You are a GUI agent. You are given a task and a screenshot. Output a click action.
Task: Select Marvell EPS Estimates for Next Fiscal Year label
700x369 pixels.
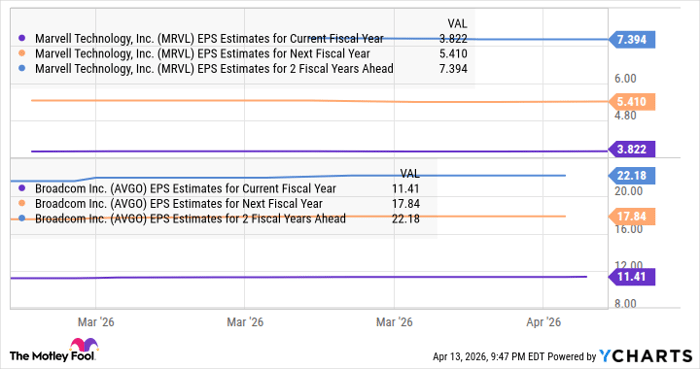click(x=203, y=54)
